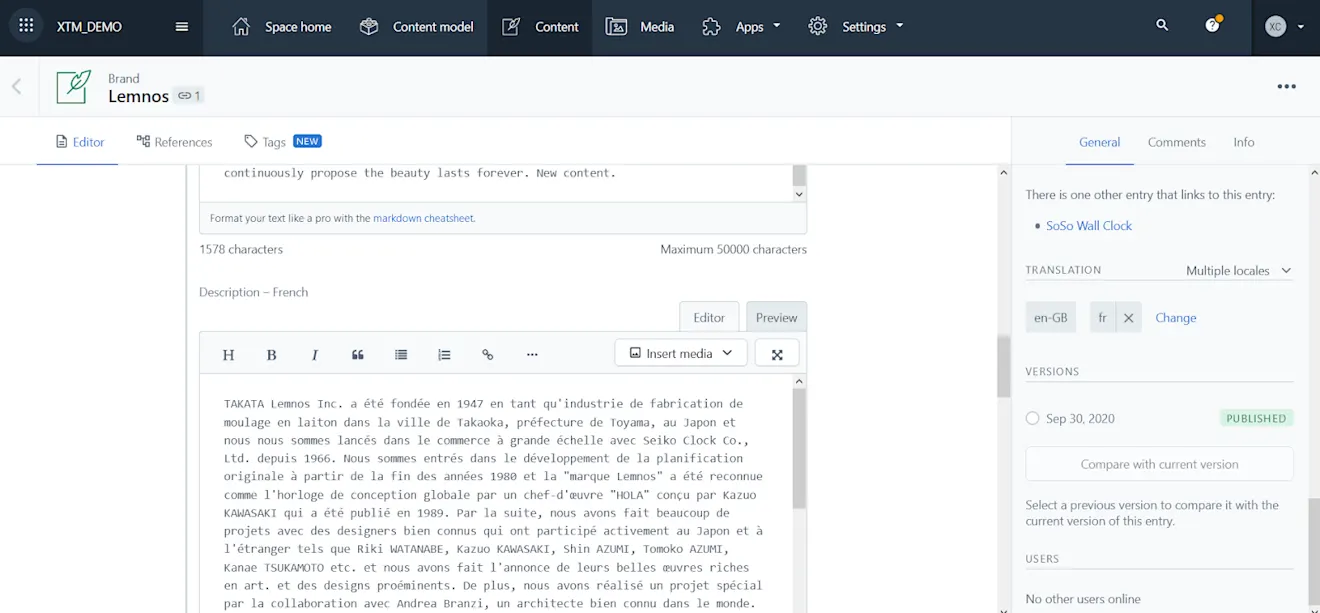Screen dimensions: 1320x613
Task: Remove the fr locale with the X
Action: pyautogui.click(x=1128, y=318)
